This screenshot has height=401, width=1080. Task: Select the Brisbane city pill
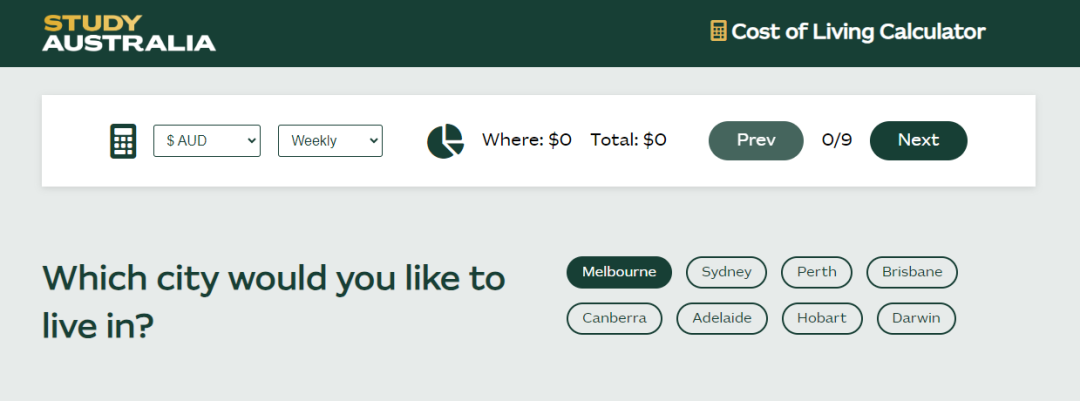[912, 272]
